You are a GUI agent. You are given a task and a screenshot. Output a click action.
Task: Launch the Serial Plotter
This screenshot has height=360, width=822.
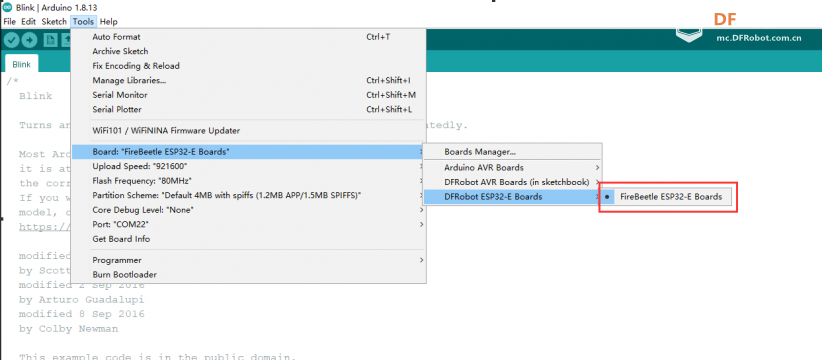[248, 110]
